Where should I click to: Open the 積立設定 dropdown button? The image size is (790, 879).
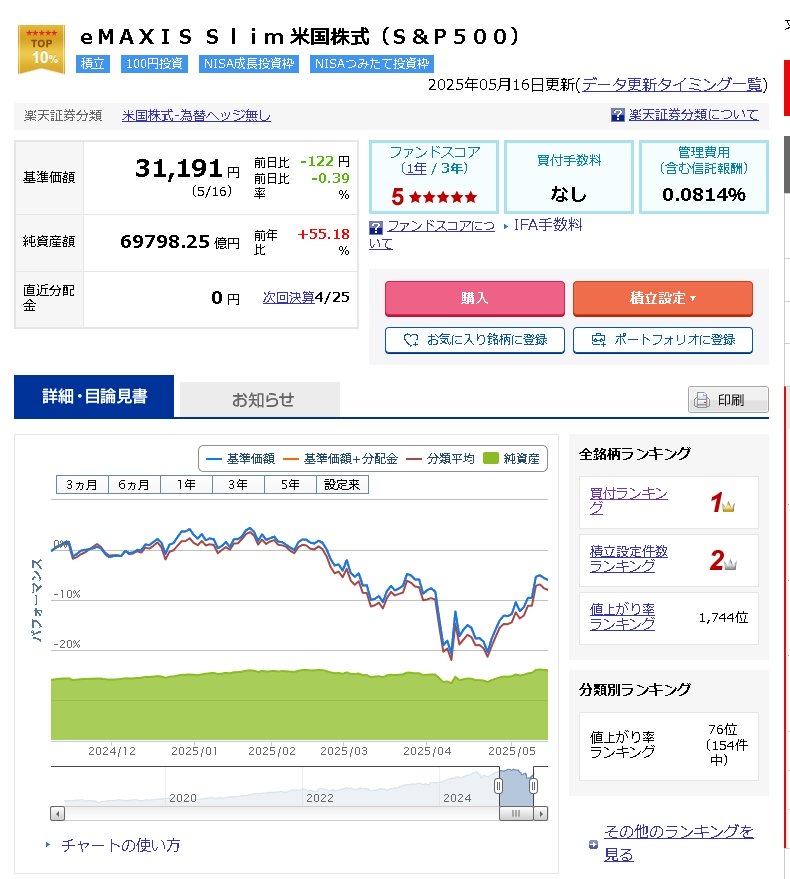pos(663,298)
